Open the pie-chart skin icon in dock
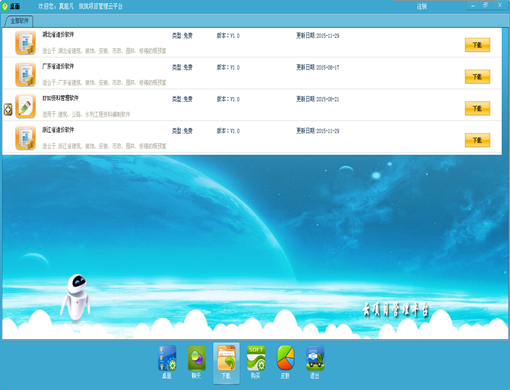Screen dimensions: 510x390 tap(285, 362)
